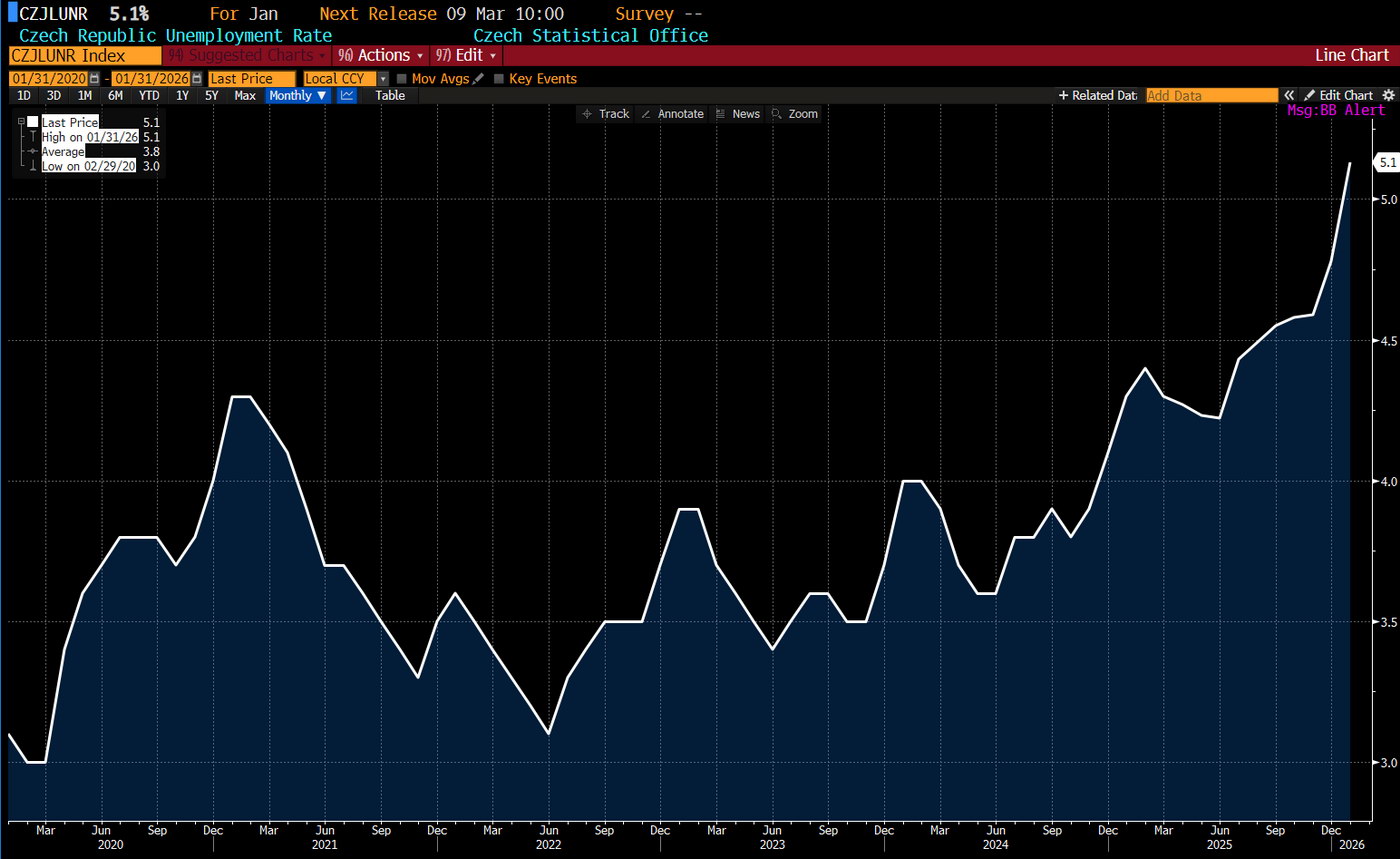Click the CZJLUNR ticker in header
The image size is (1400, 859).
[x=53, y=14]
